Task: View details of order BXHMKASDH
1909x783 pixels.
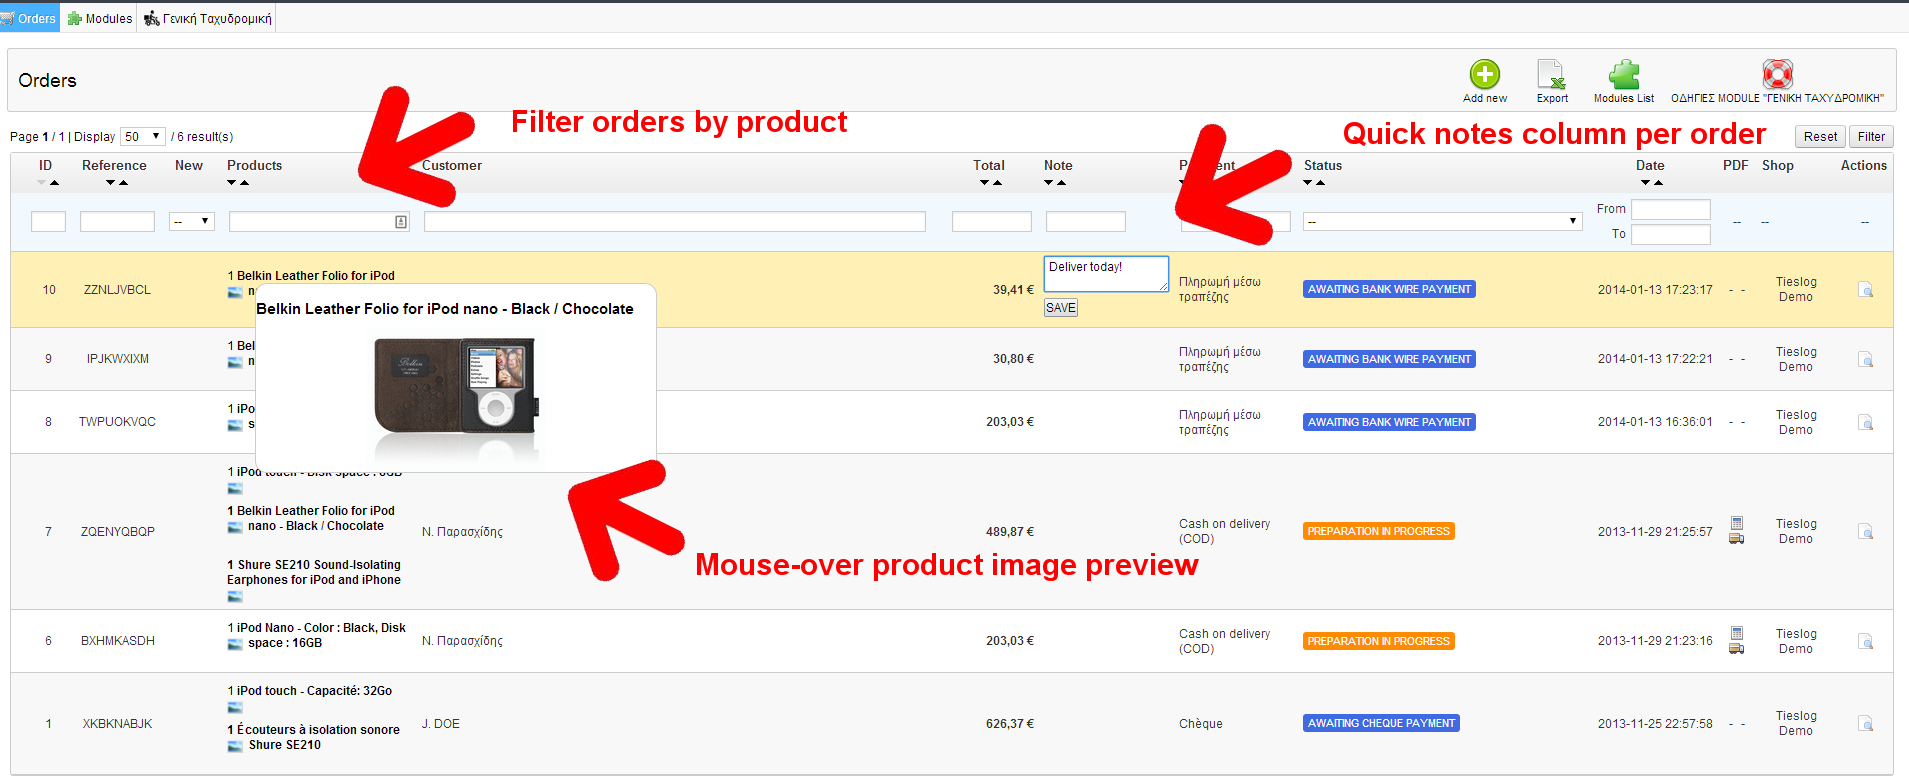Action: tap(1865, 641)
